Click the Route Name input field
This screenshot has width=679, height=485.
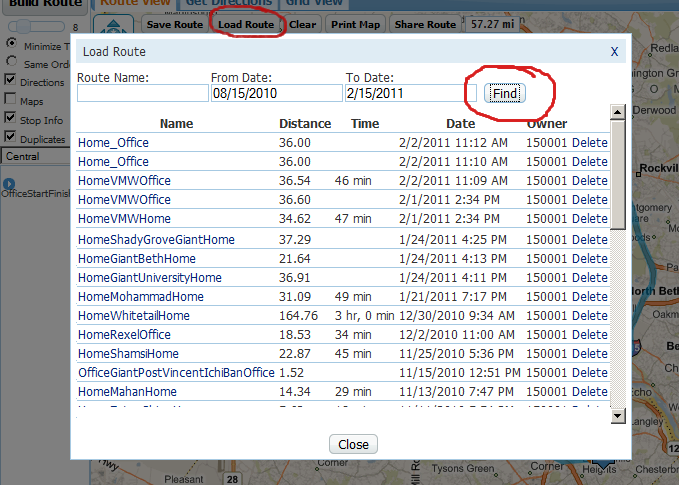tap(141, 93)
